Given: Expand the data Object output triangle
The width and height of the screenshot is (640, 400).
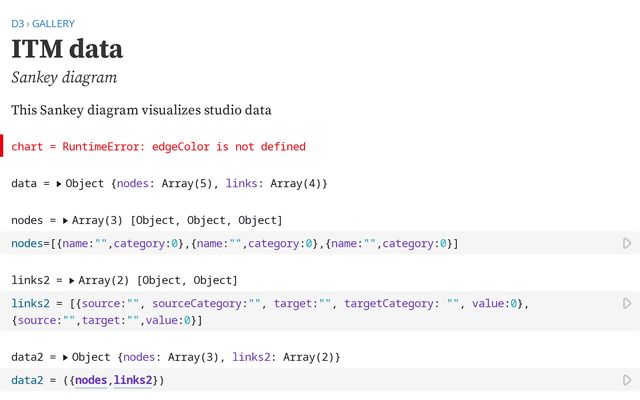Looking at the screenshot, I should point(59,184).
